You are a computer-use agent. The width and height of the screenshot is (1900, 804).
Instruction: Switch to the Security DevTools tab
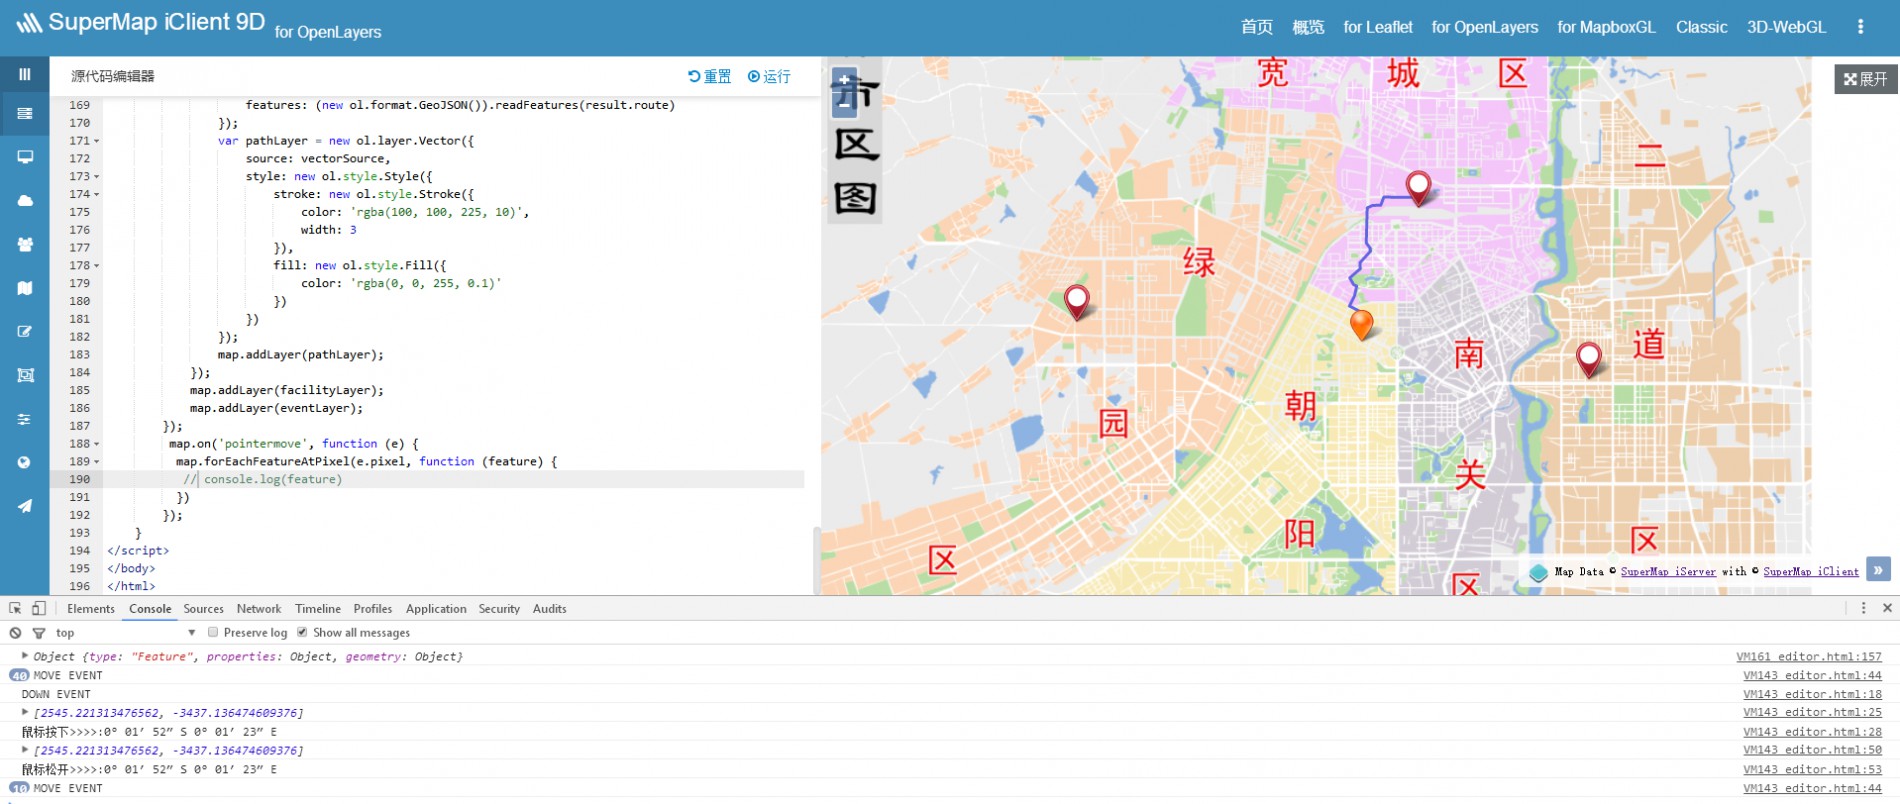point(499,608)
